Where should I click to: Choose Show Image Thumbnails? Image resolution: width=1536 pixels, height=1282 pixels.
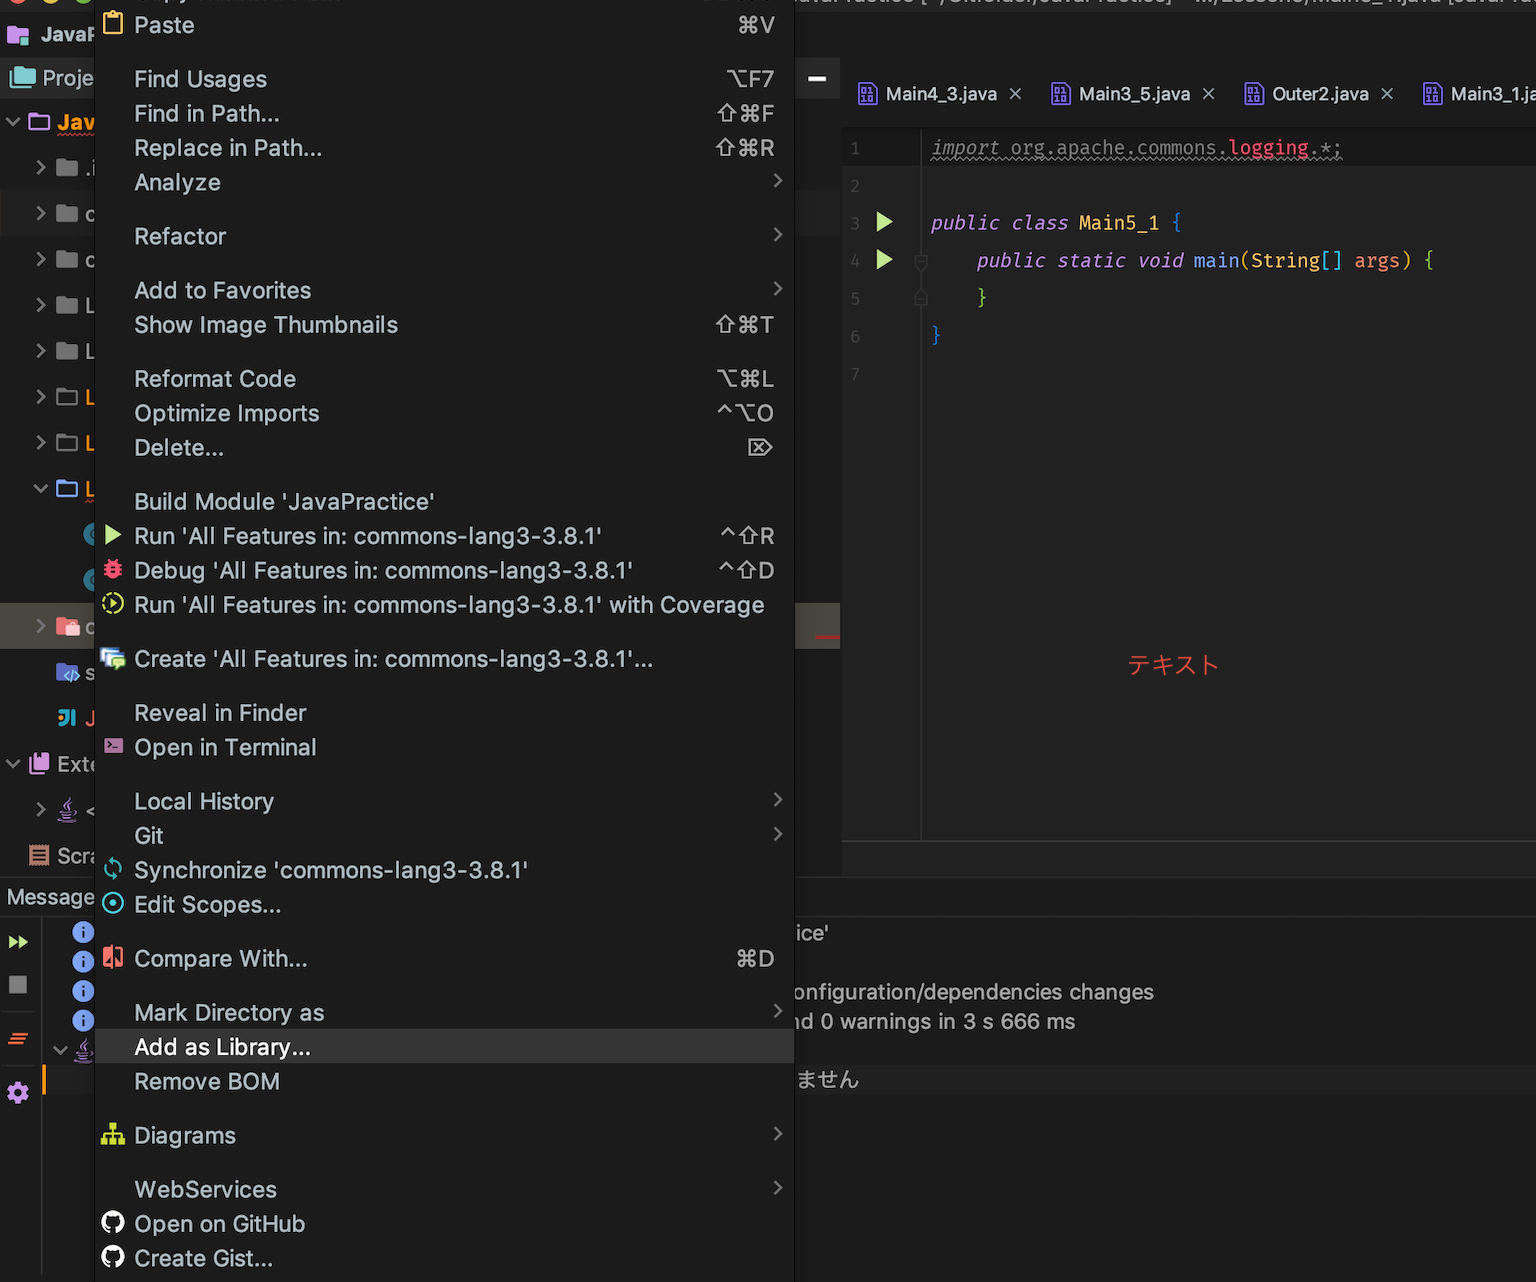[445, 325]
